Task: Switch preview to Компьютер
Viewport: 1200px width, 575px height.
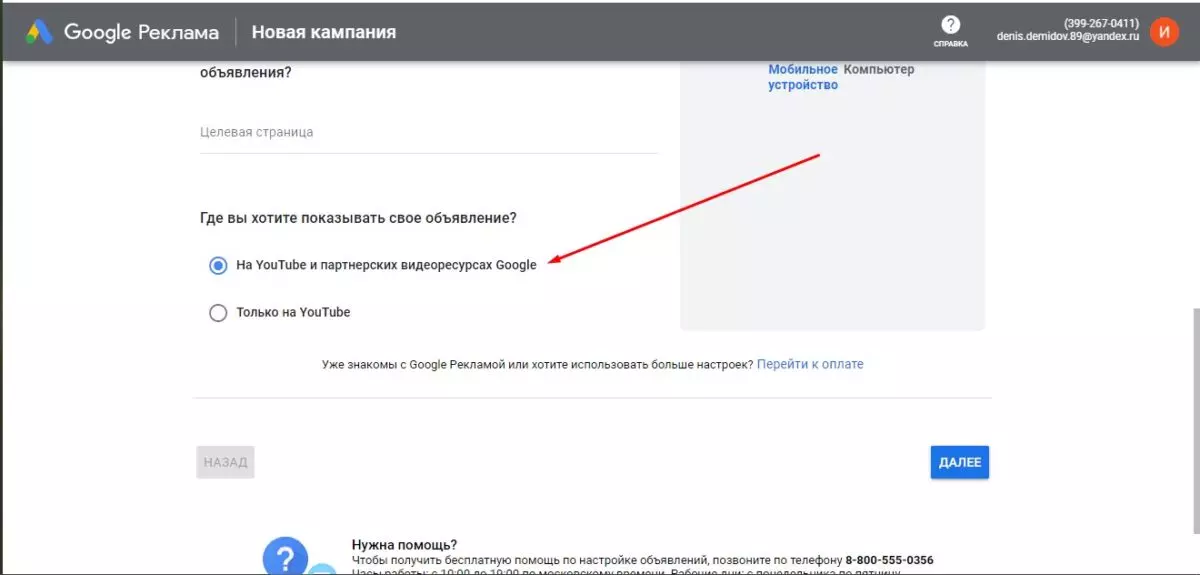Action: 879,70
